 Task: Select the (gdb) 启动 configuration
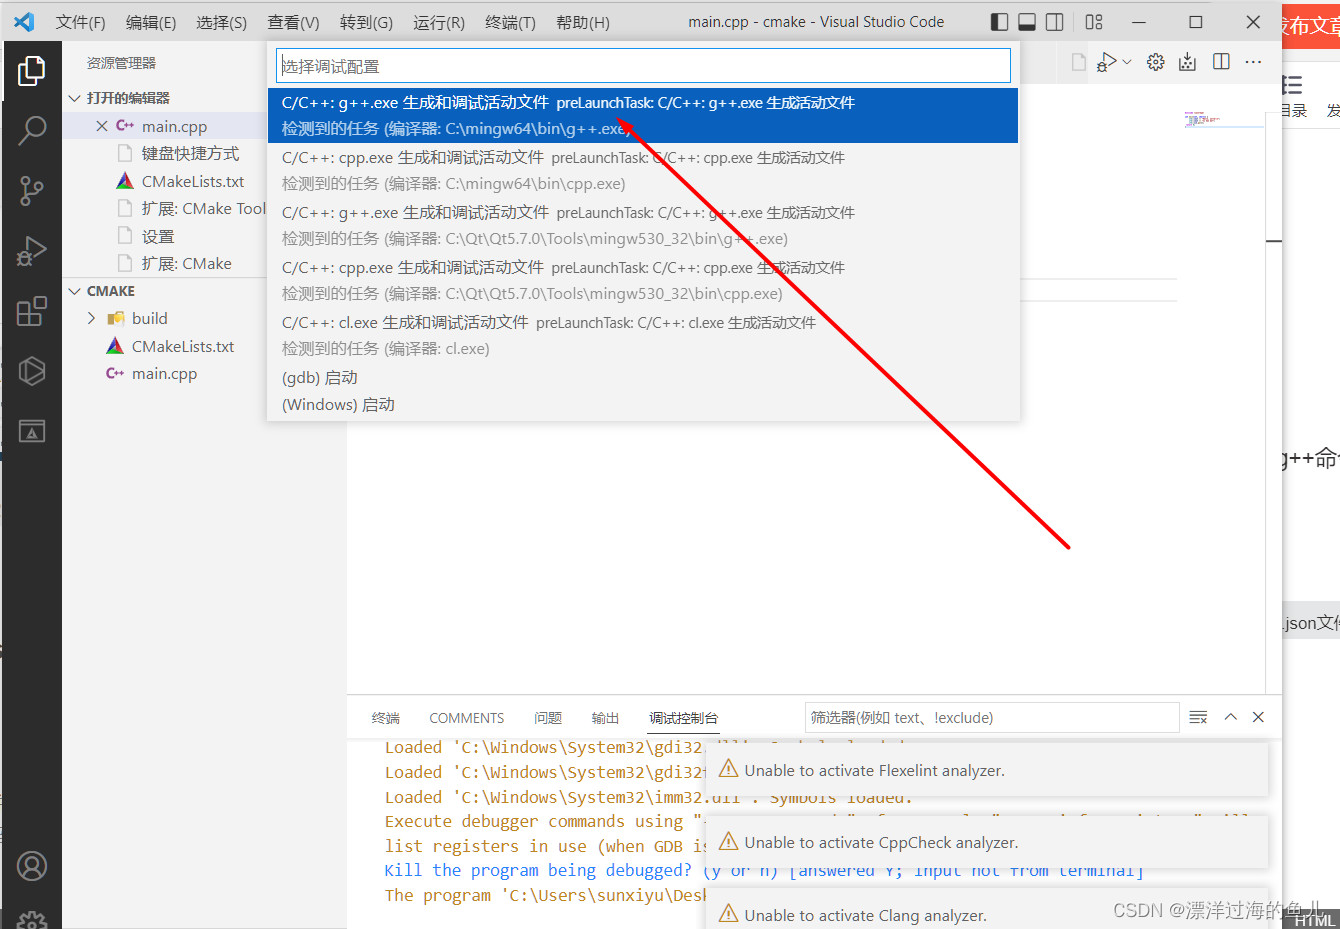point(643,377)
